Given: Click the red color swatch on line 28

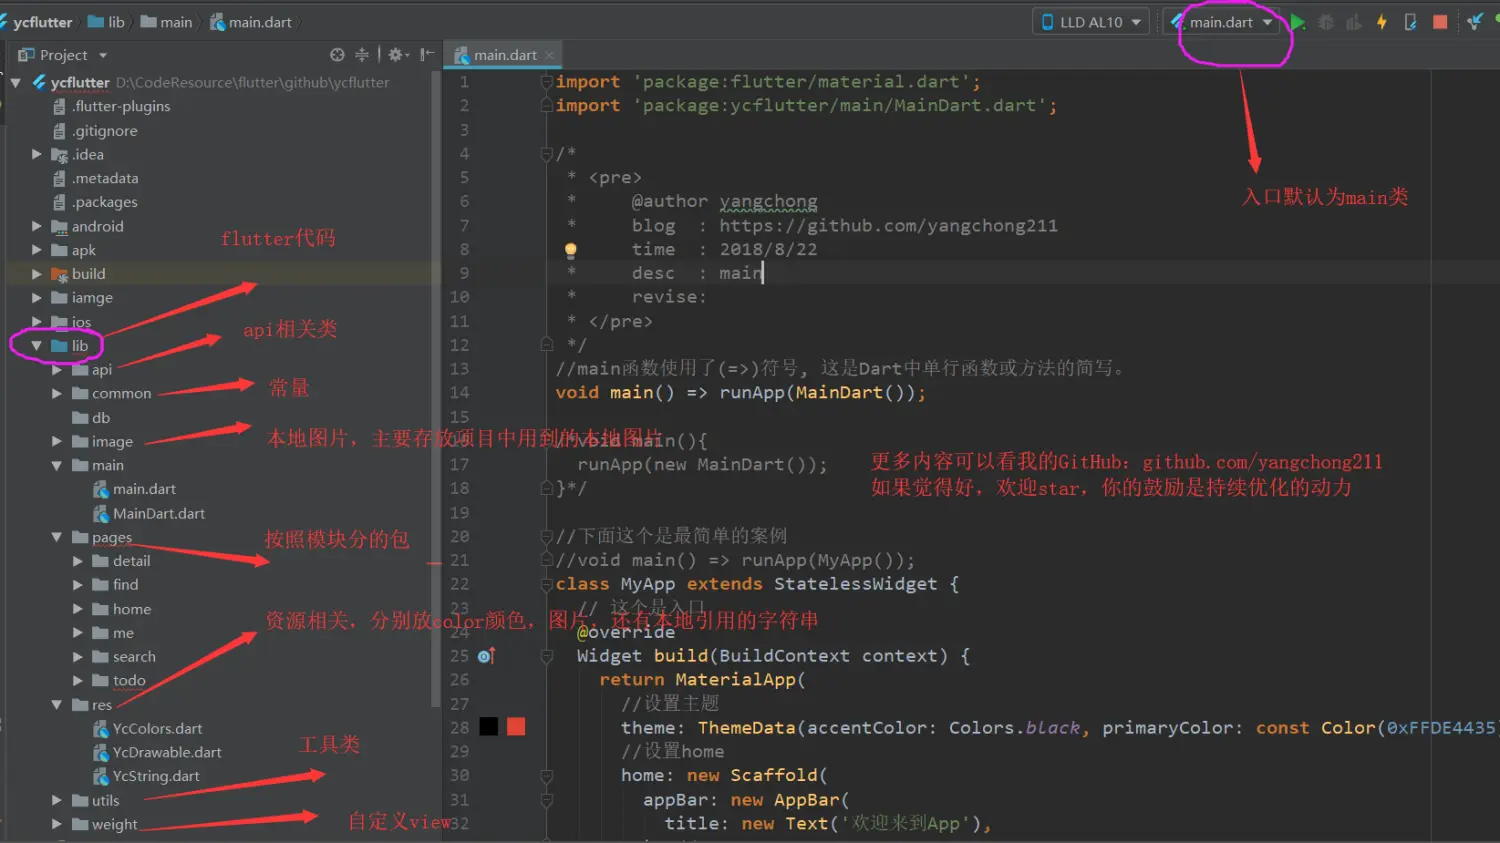Looking at the screenshot, I should tap(516, 727).
